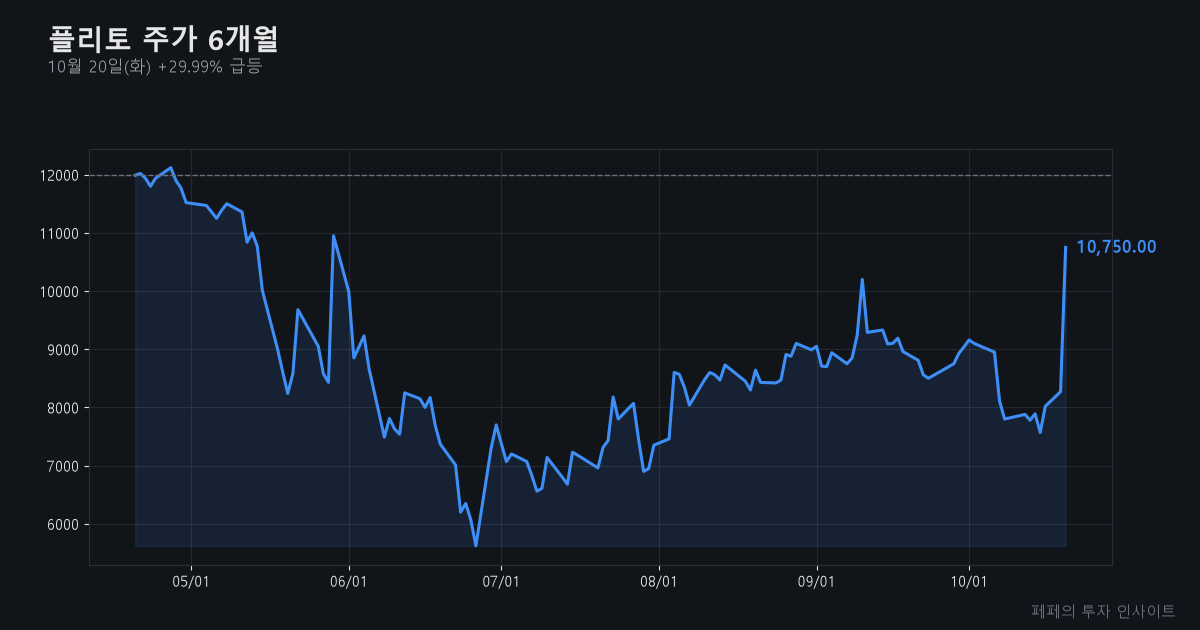Click the latest price label "10,750.00"
Viewport: 1200px width, 630px height.
(x=1116, y=247)
